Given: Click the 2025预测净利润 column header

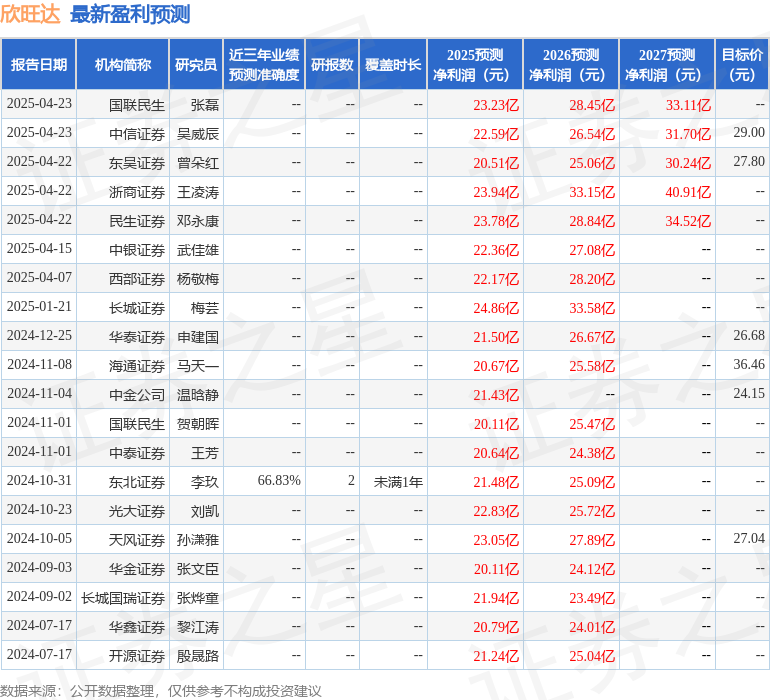Looking at the screenshot, I should (x=475, y=64).
